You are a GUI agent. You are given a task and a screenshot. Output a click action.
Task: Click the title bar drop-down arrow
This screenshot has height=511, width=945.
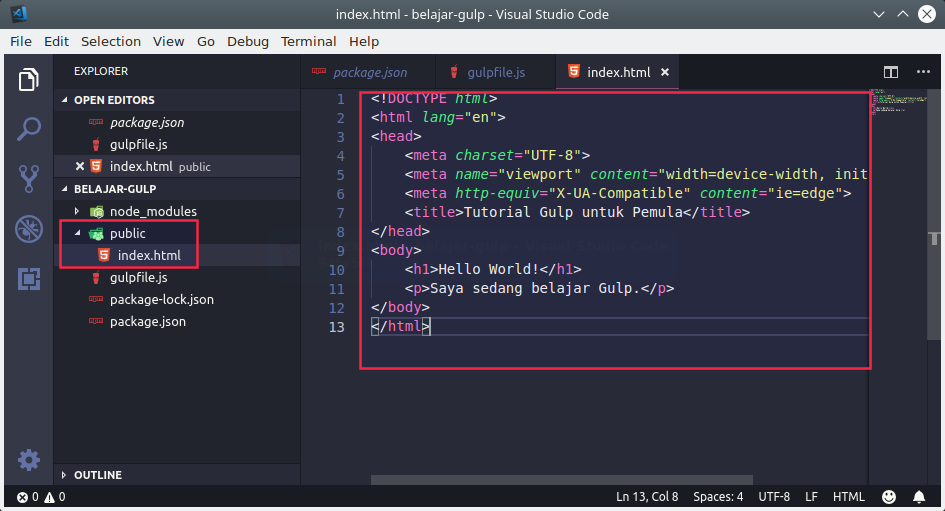coord(879,14)
